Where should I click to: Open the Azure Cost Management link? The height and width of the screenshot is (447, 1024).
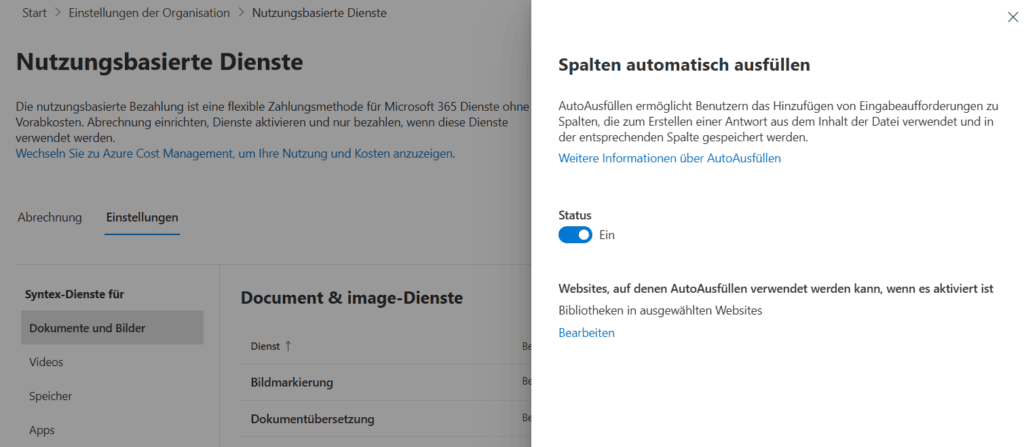click(235, 154)
